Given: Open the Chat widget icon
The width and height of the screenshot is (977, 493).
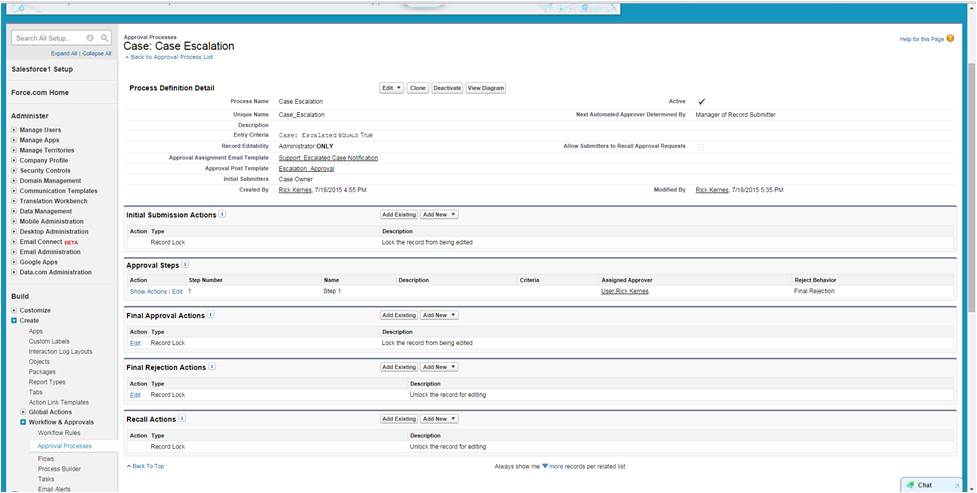Looking at the screenshot, I should [909, 485].
